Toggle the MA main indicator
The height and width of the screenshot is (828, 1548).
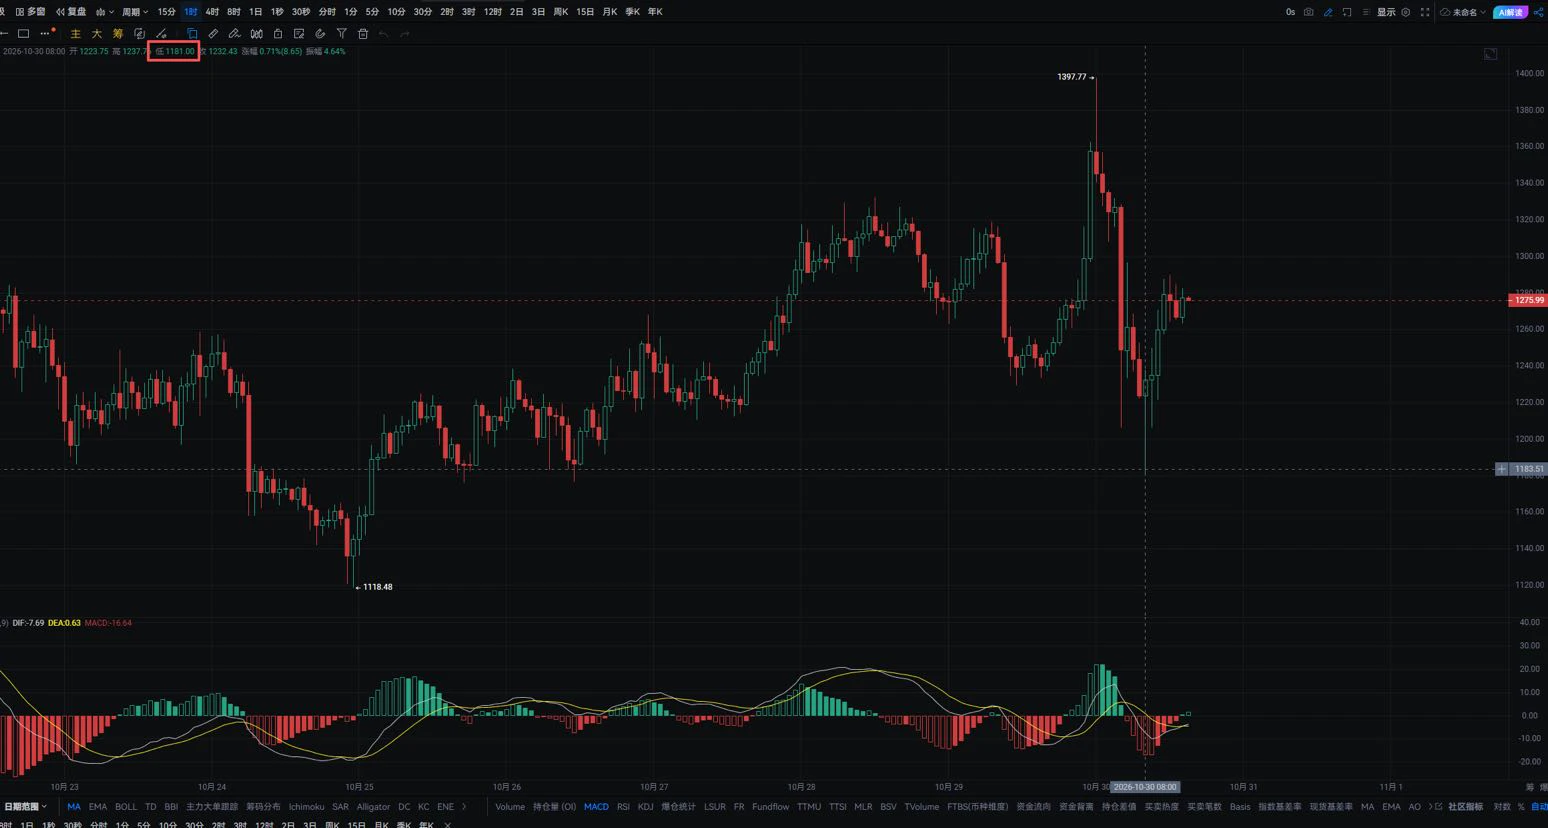pyautogui.click(x=74, y=807)
